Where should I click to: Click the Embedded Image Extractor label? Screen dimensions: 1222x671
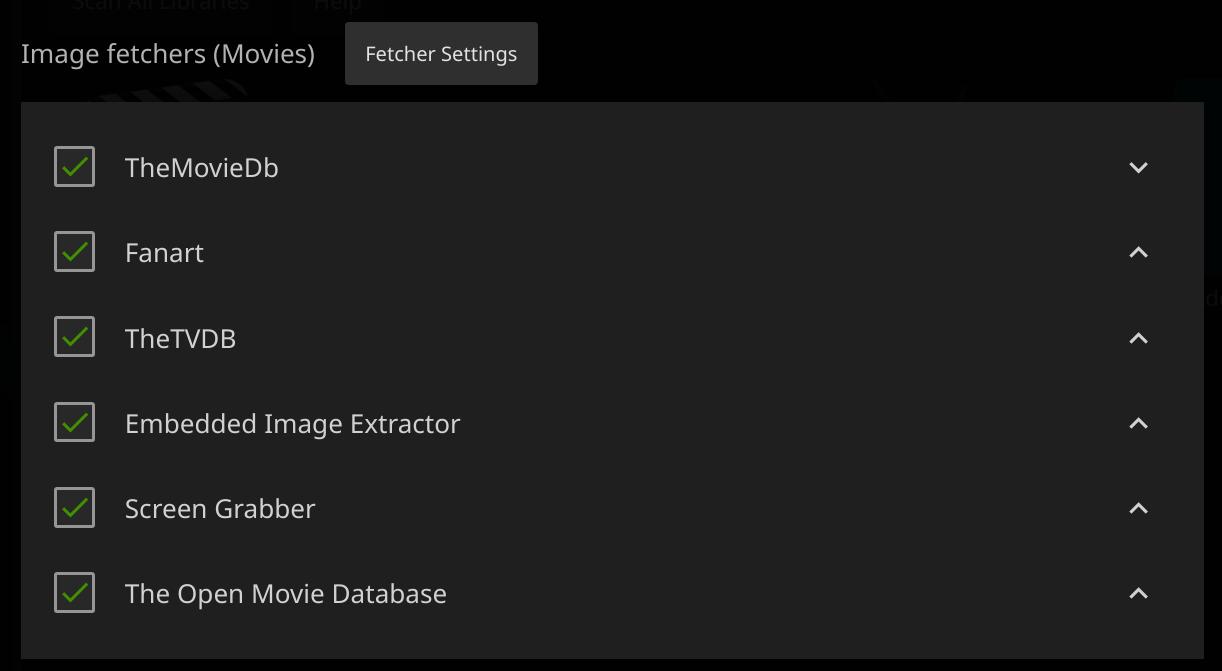[x=292, y=424]
